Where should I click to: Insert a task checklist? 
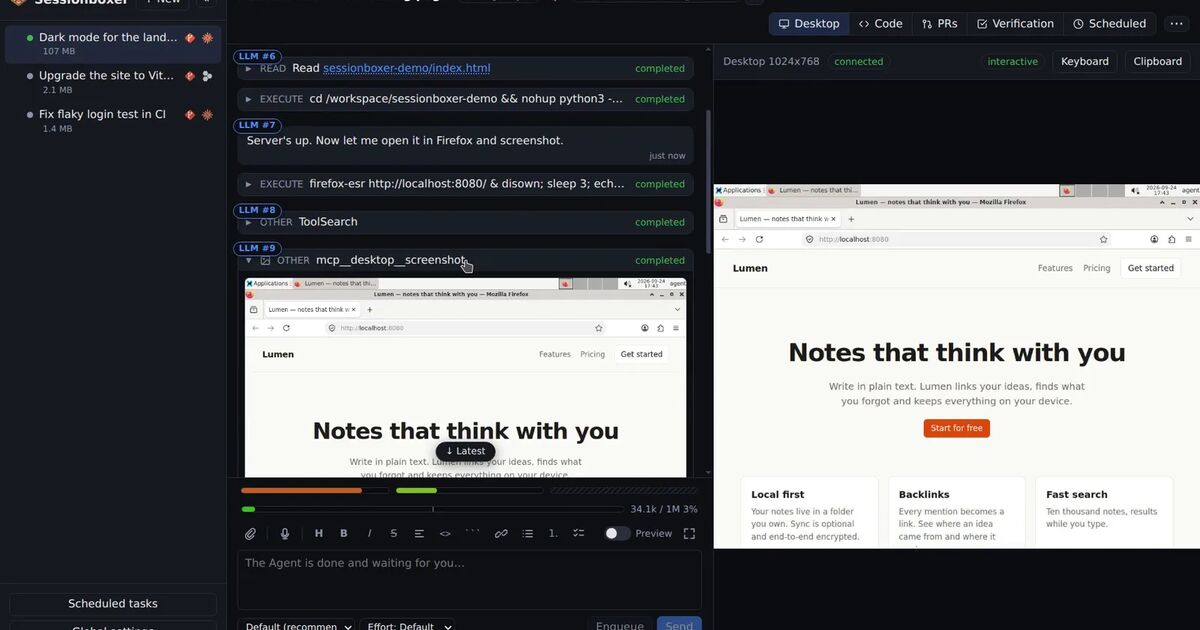[x=578, y=534]
